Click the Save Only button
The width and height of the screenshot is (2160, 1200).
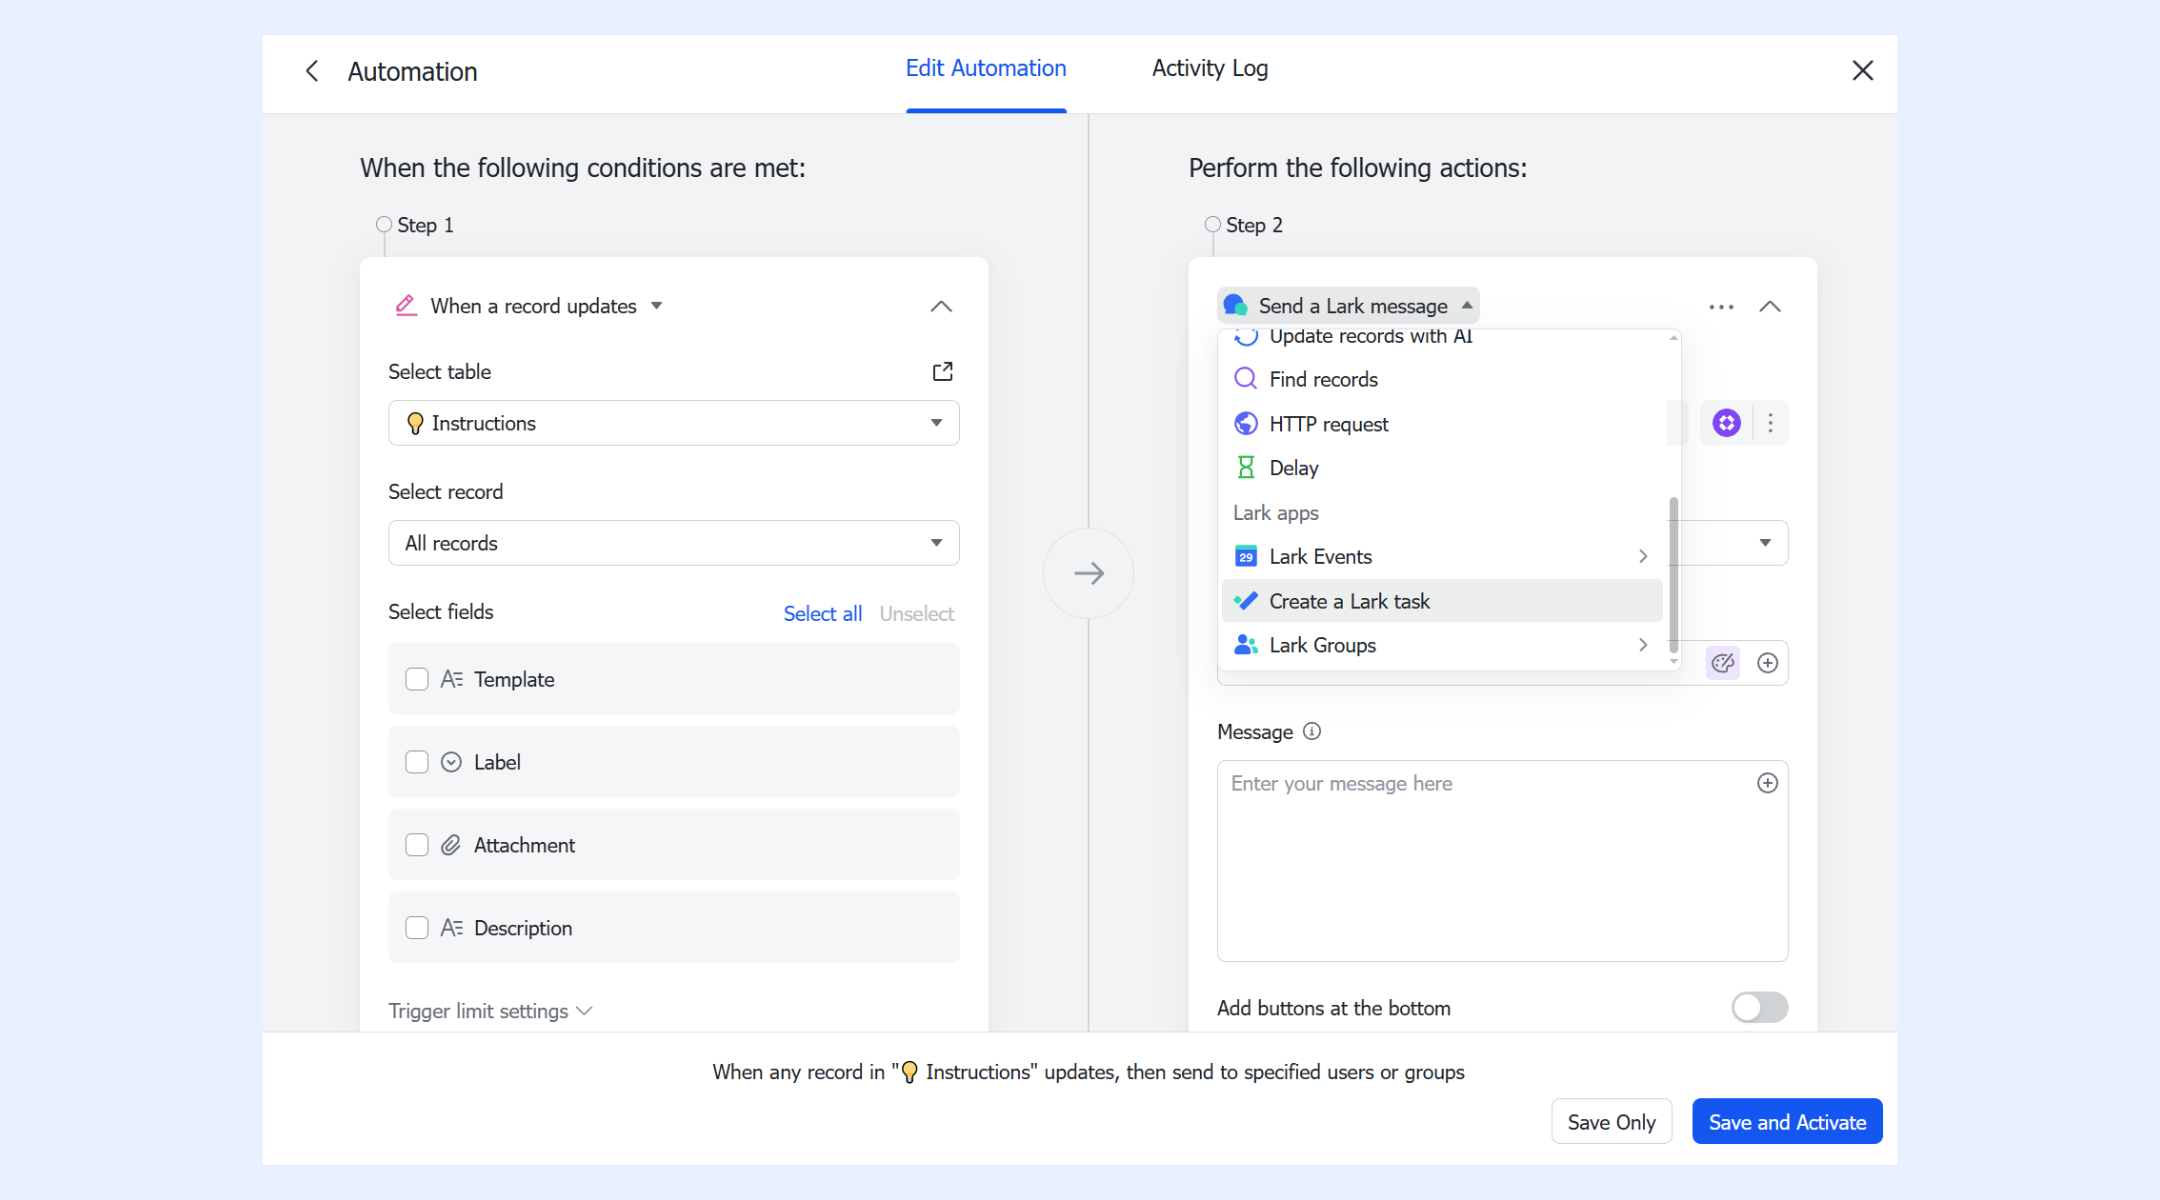pyautogui.click(x=1611, y=1122)
